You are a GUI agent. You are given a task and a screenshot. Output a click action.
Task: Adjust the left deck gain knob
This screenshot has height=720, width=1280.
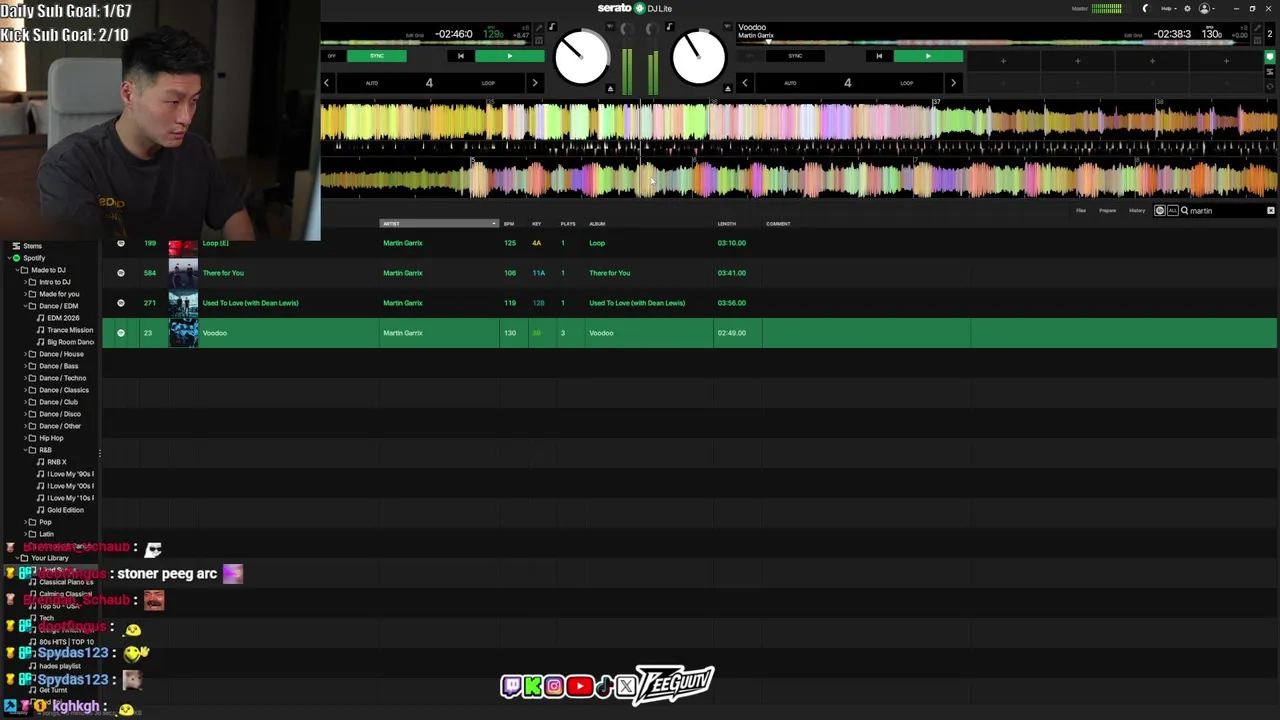627,28
